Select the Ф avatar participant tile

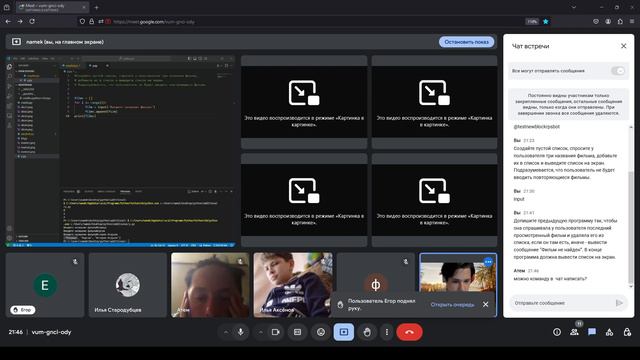click(x=376, y=285)
